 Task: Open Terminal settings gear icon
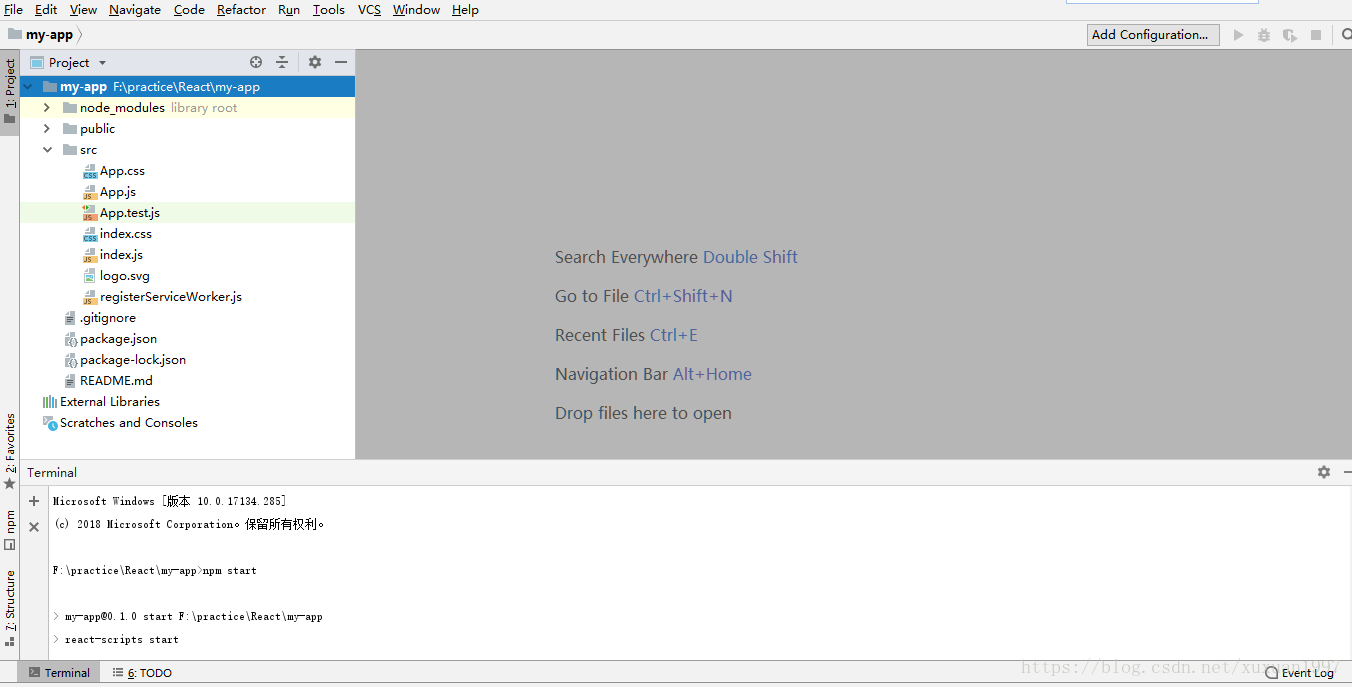point(1323,471)
